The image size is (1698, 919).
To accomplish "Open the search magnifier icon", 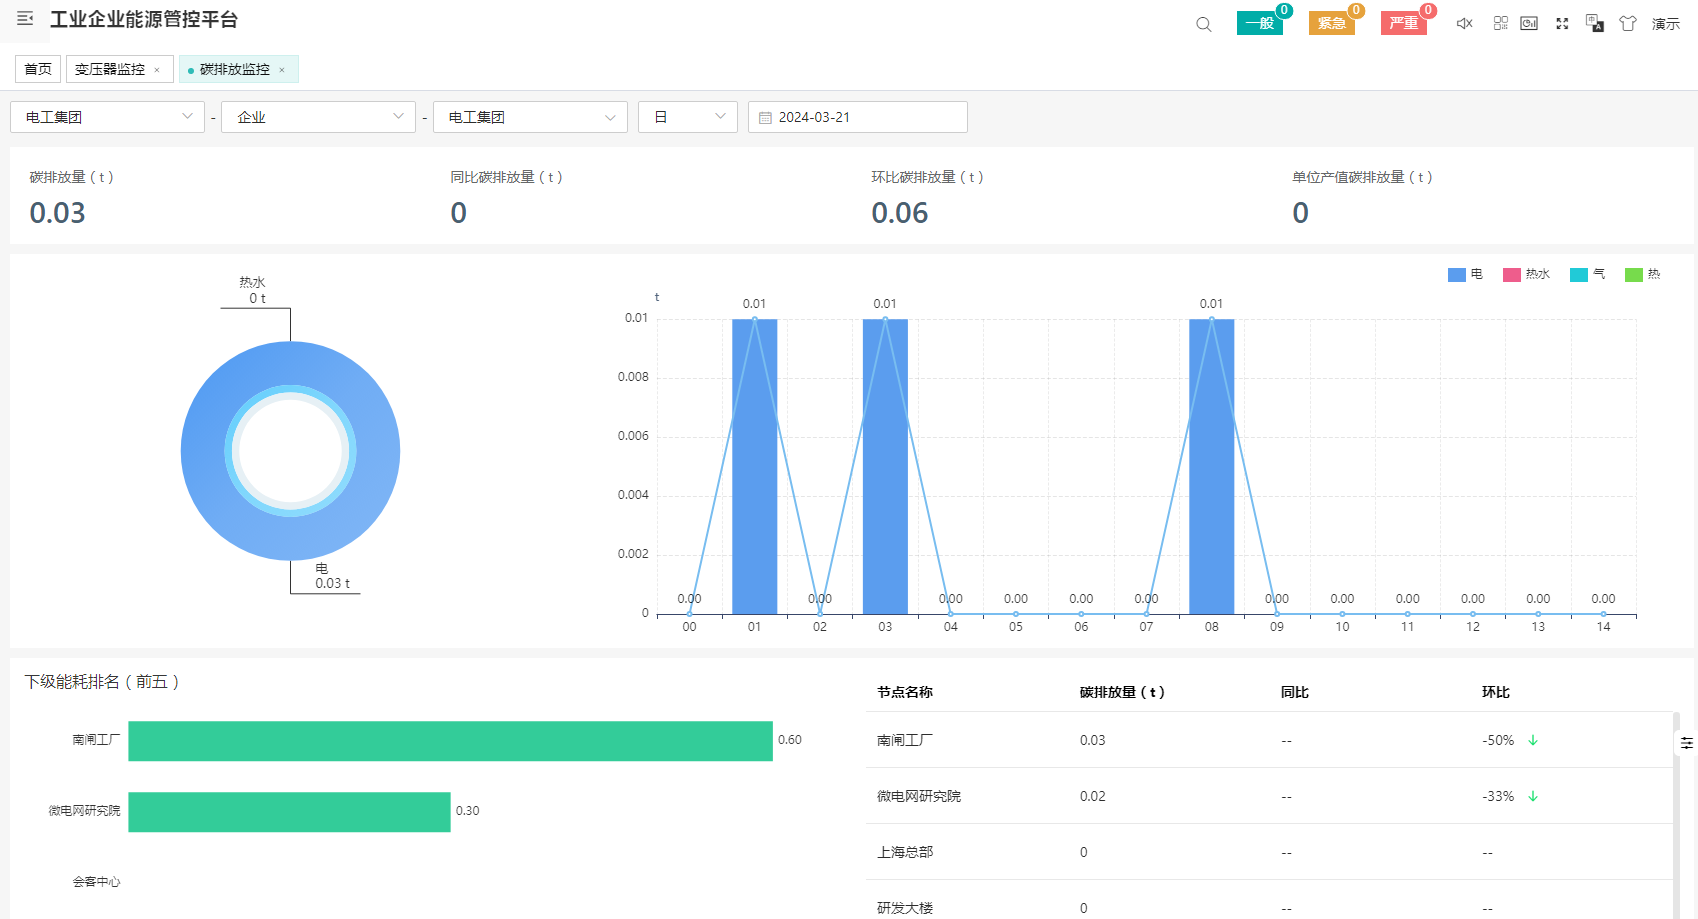I will 1204,24.
